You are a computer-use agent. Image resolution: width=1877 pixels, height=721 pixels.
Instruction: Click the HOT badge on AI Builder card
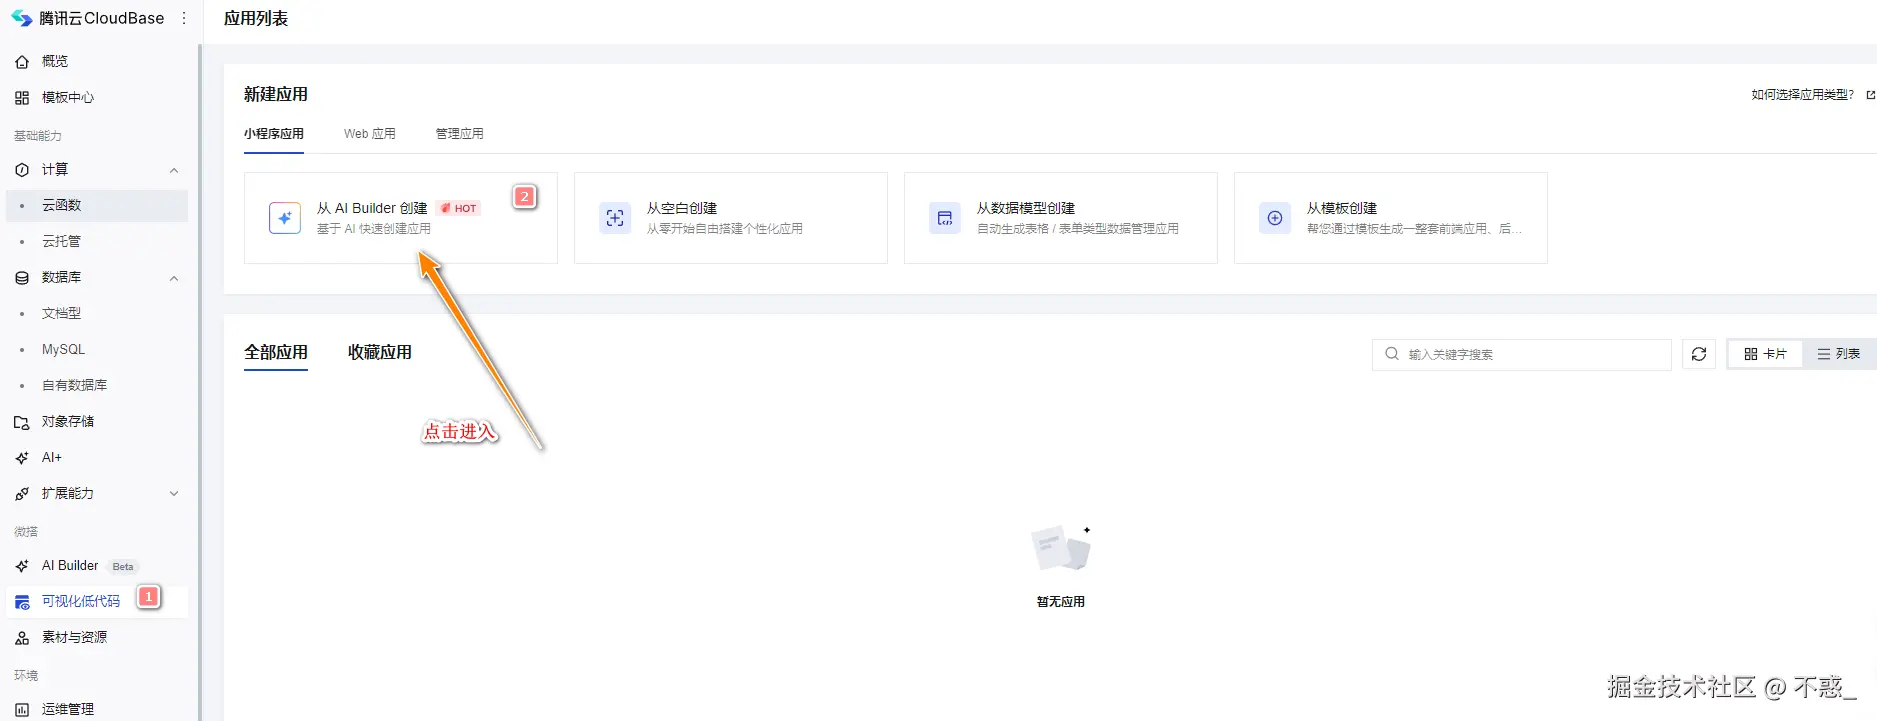[459, 208]
